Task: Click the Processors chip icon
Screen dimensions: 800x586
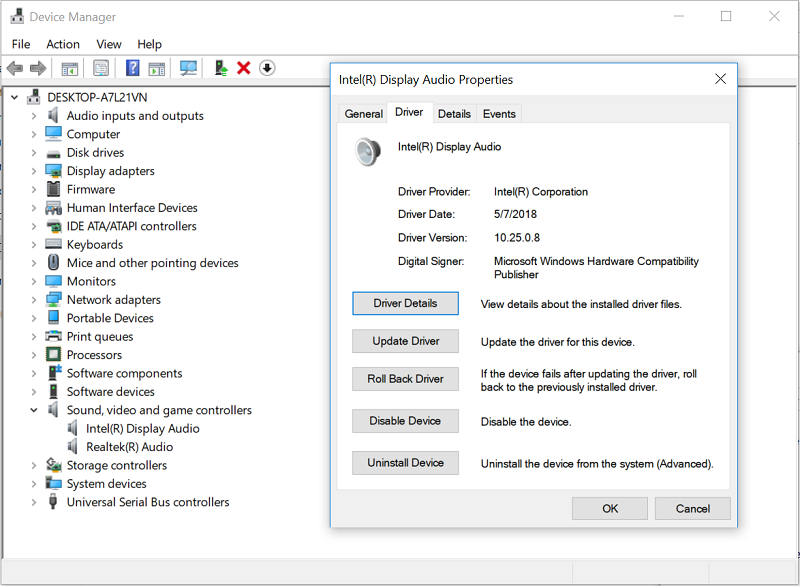Action: click(x=53, y=354)
